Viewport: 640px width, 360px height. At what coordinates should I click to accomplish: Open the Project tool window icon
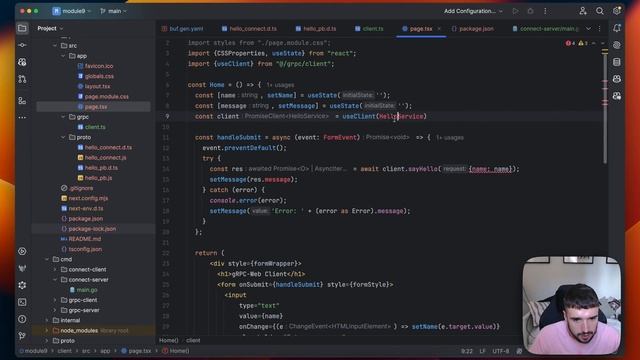22,28
